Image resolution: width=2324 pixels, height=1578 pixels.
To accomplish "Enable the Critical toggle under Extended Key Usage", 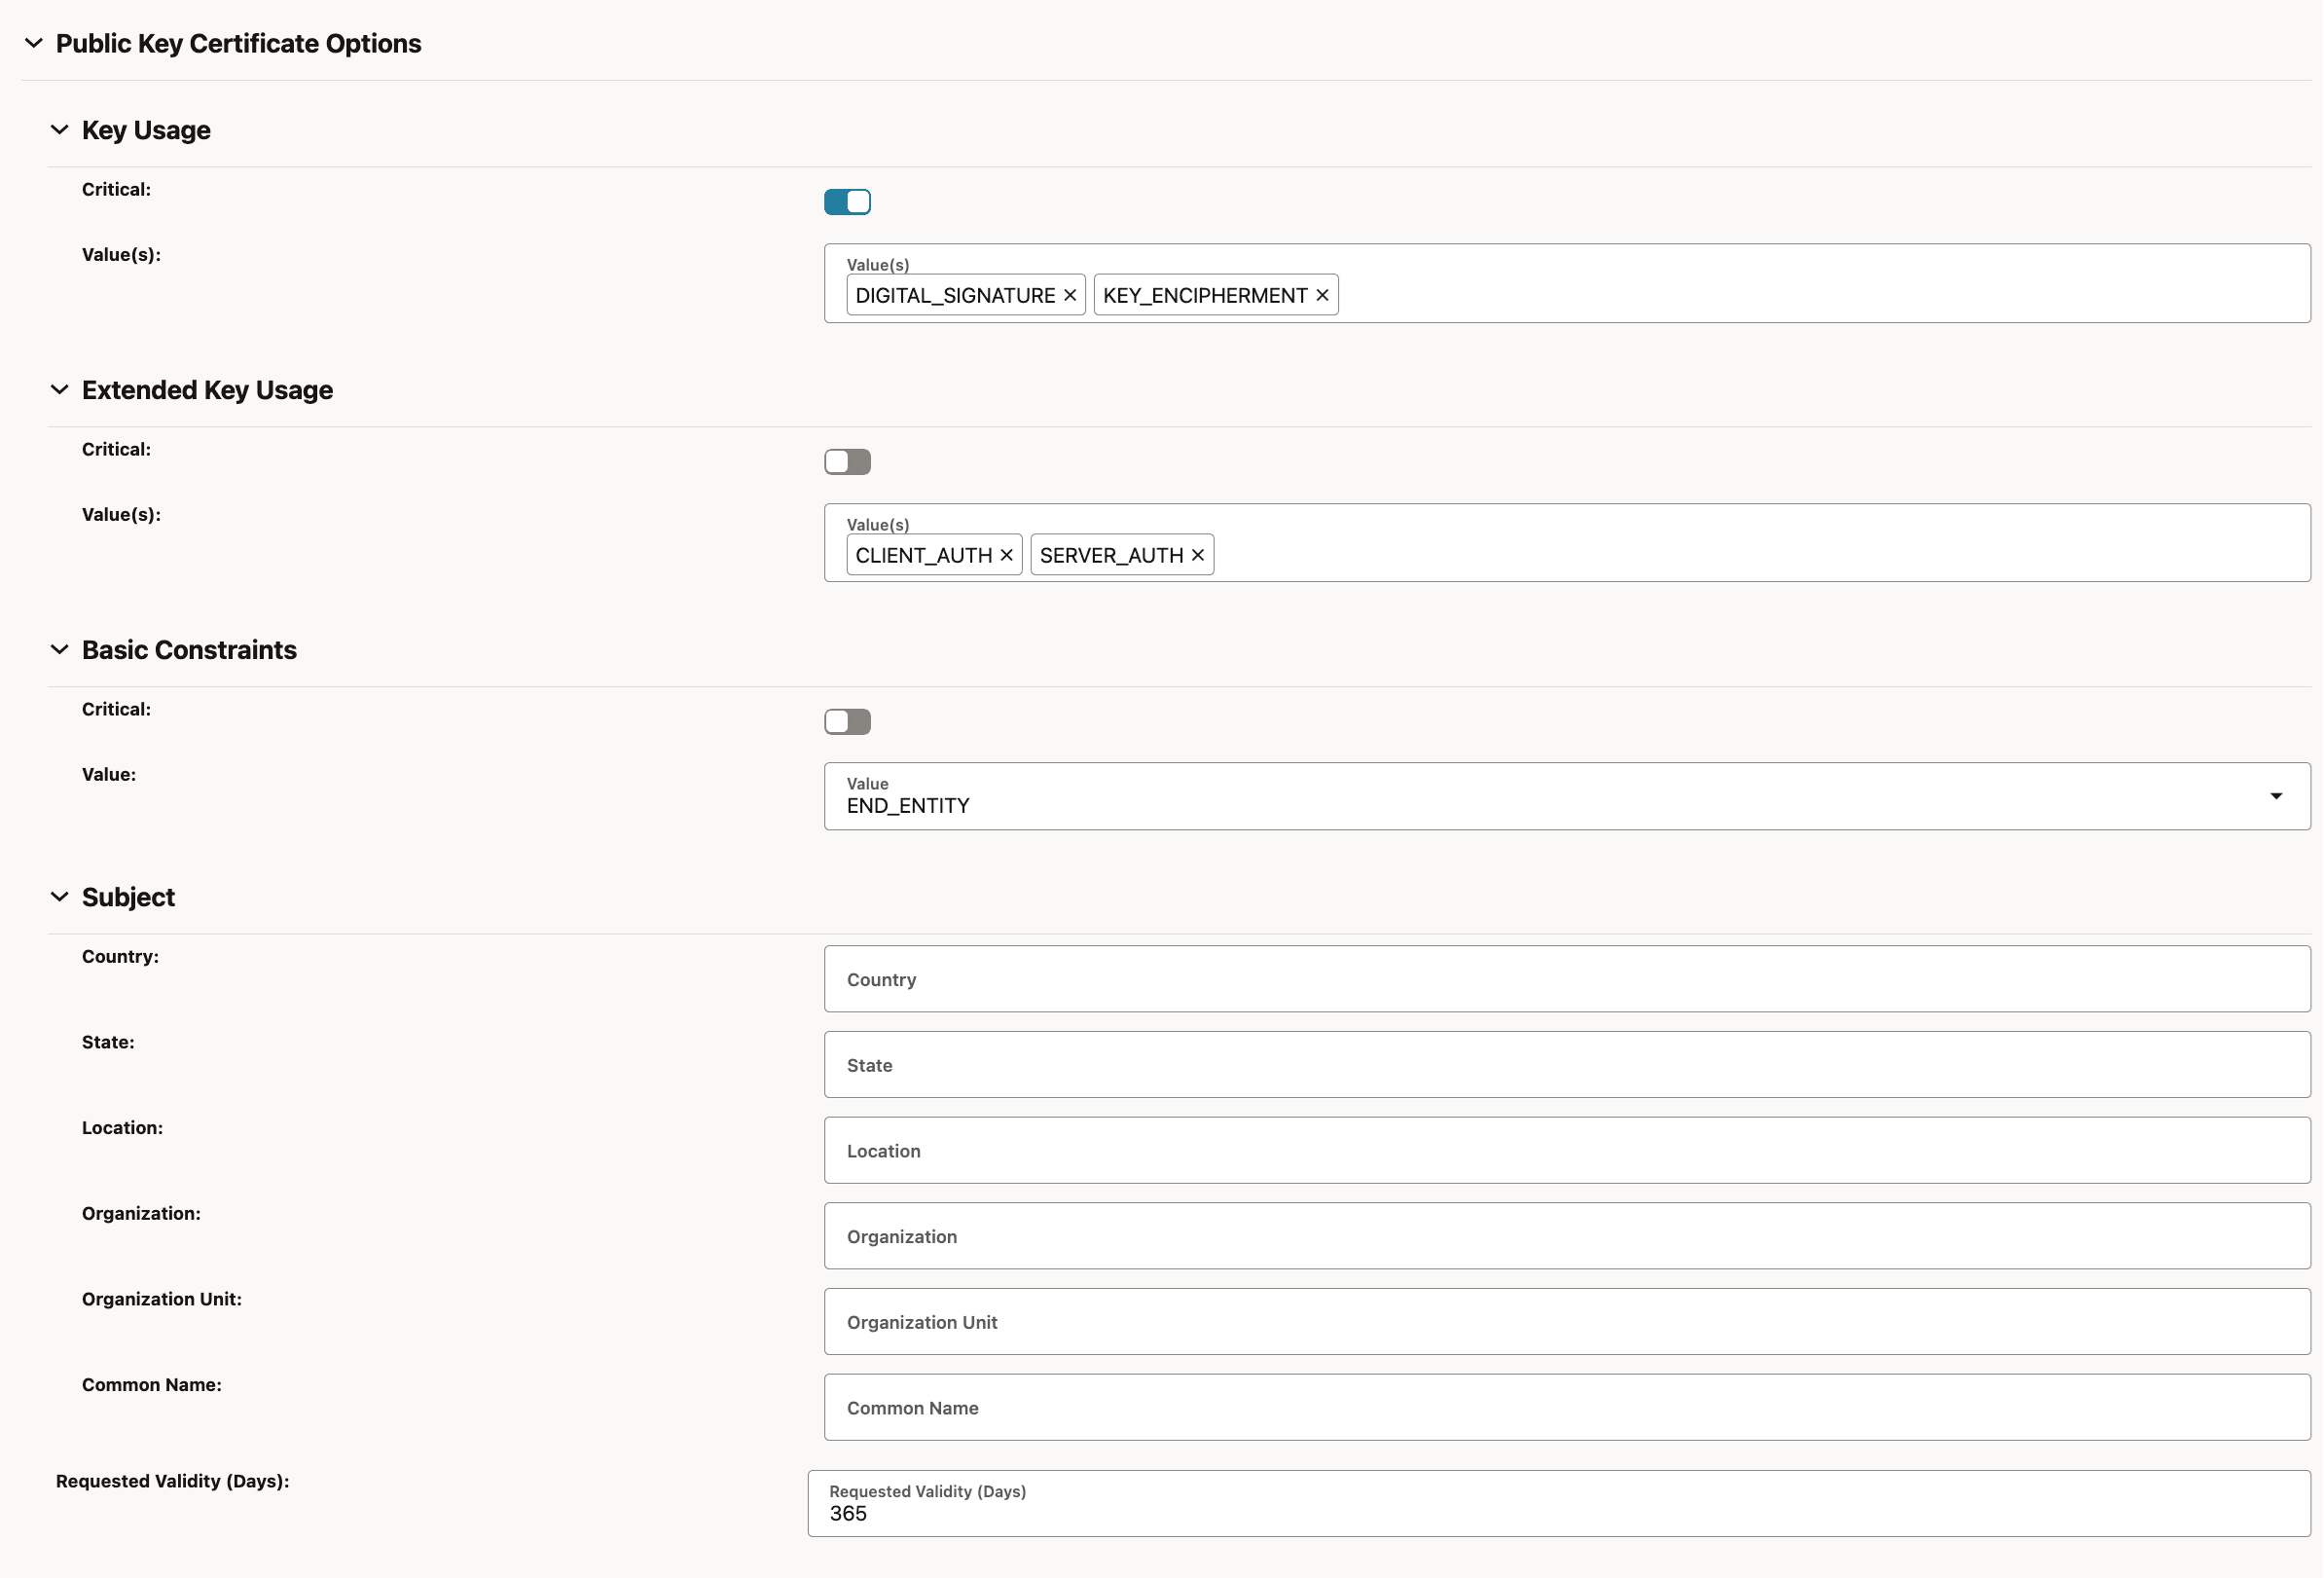I will click(x=847, y=461).
